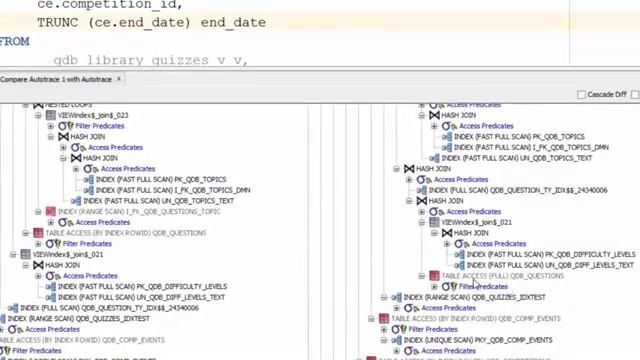
Task: Click the left pane VIEW index$_join$_021 icon
Action: pyautogui.click(x=25, y=254)
